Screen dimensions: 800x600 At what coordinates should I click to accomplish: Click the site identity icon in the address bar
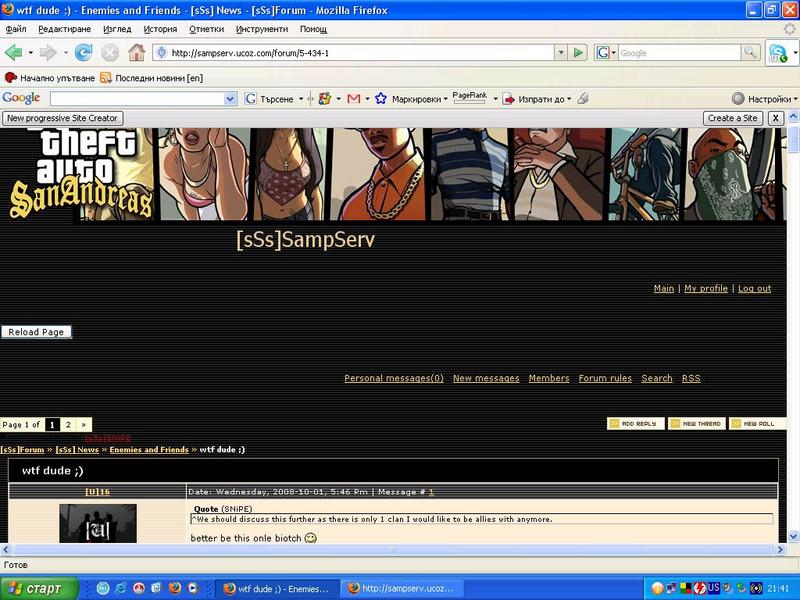pyautogui.click(x=162, y=53)
